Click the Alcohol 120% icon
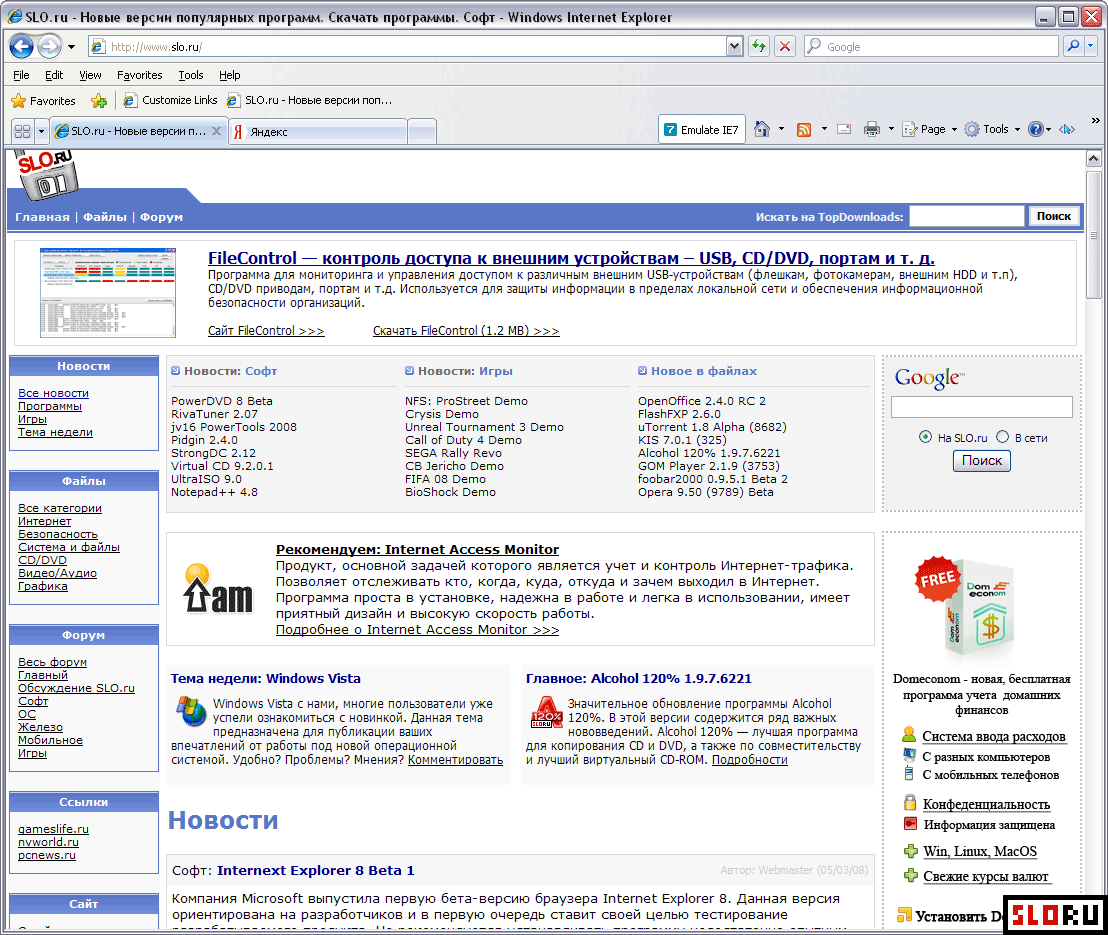The height and width of the screenshot is (935, 1108). (546, 712)
